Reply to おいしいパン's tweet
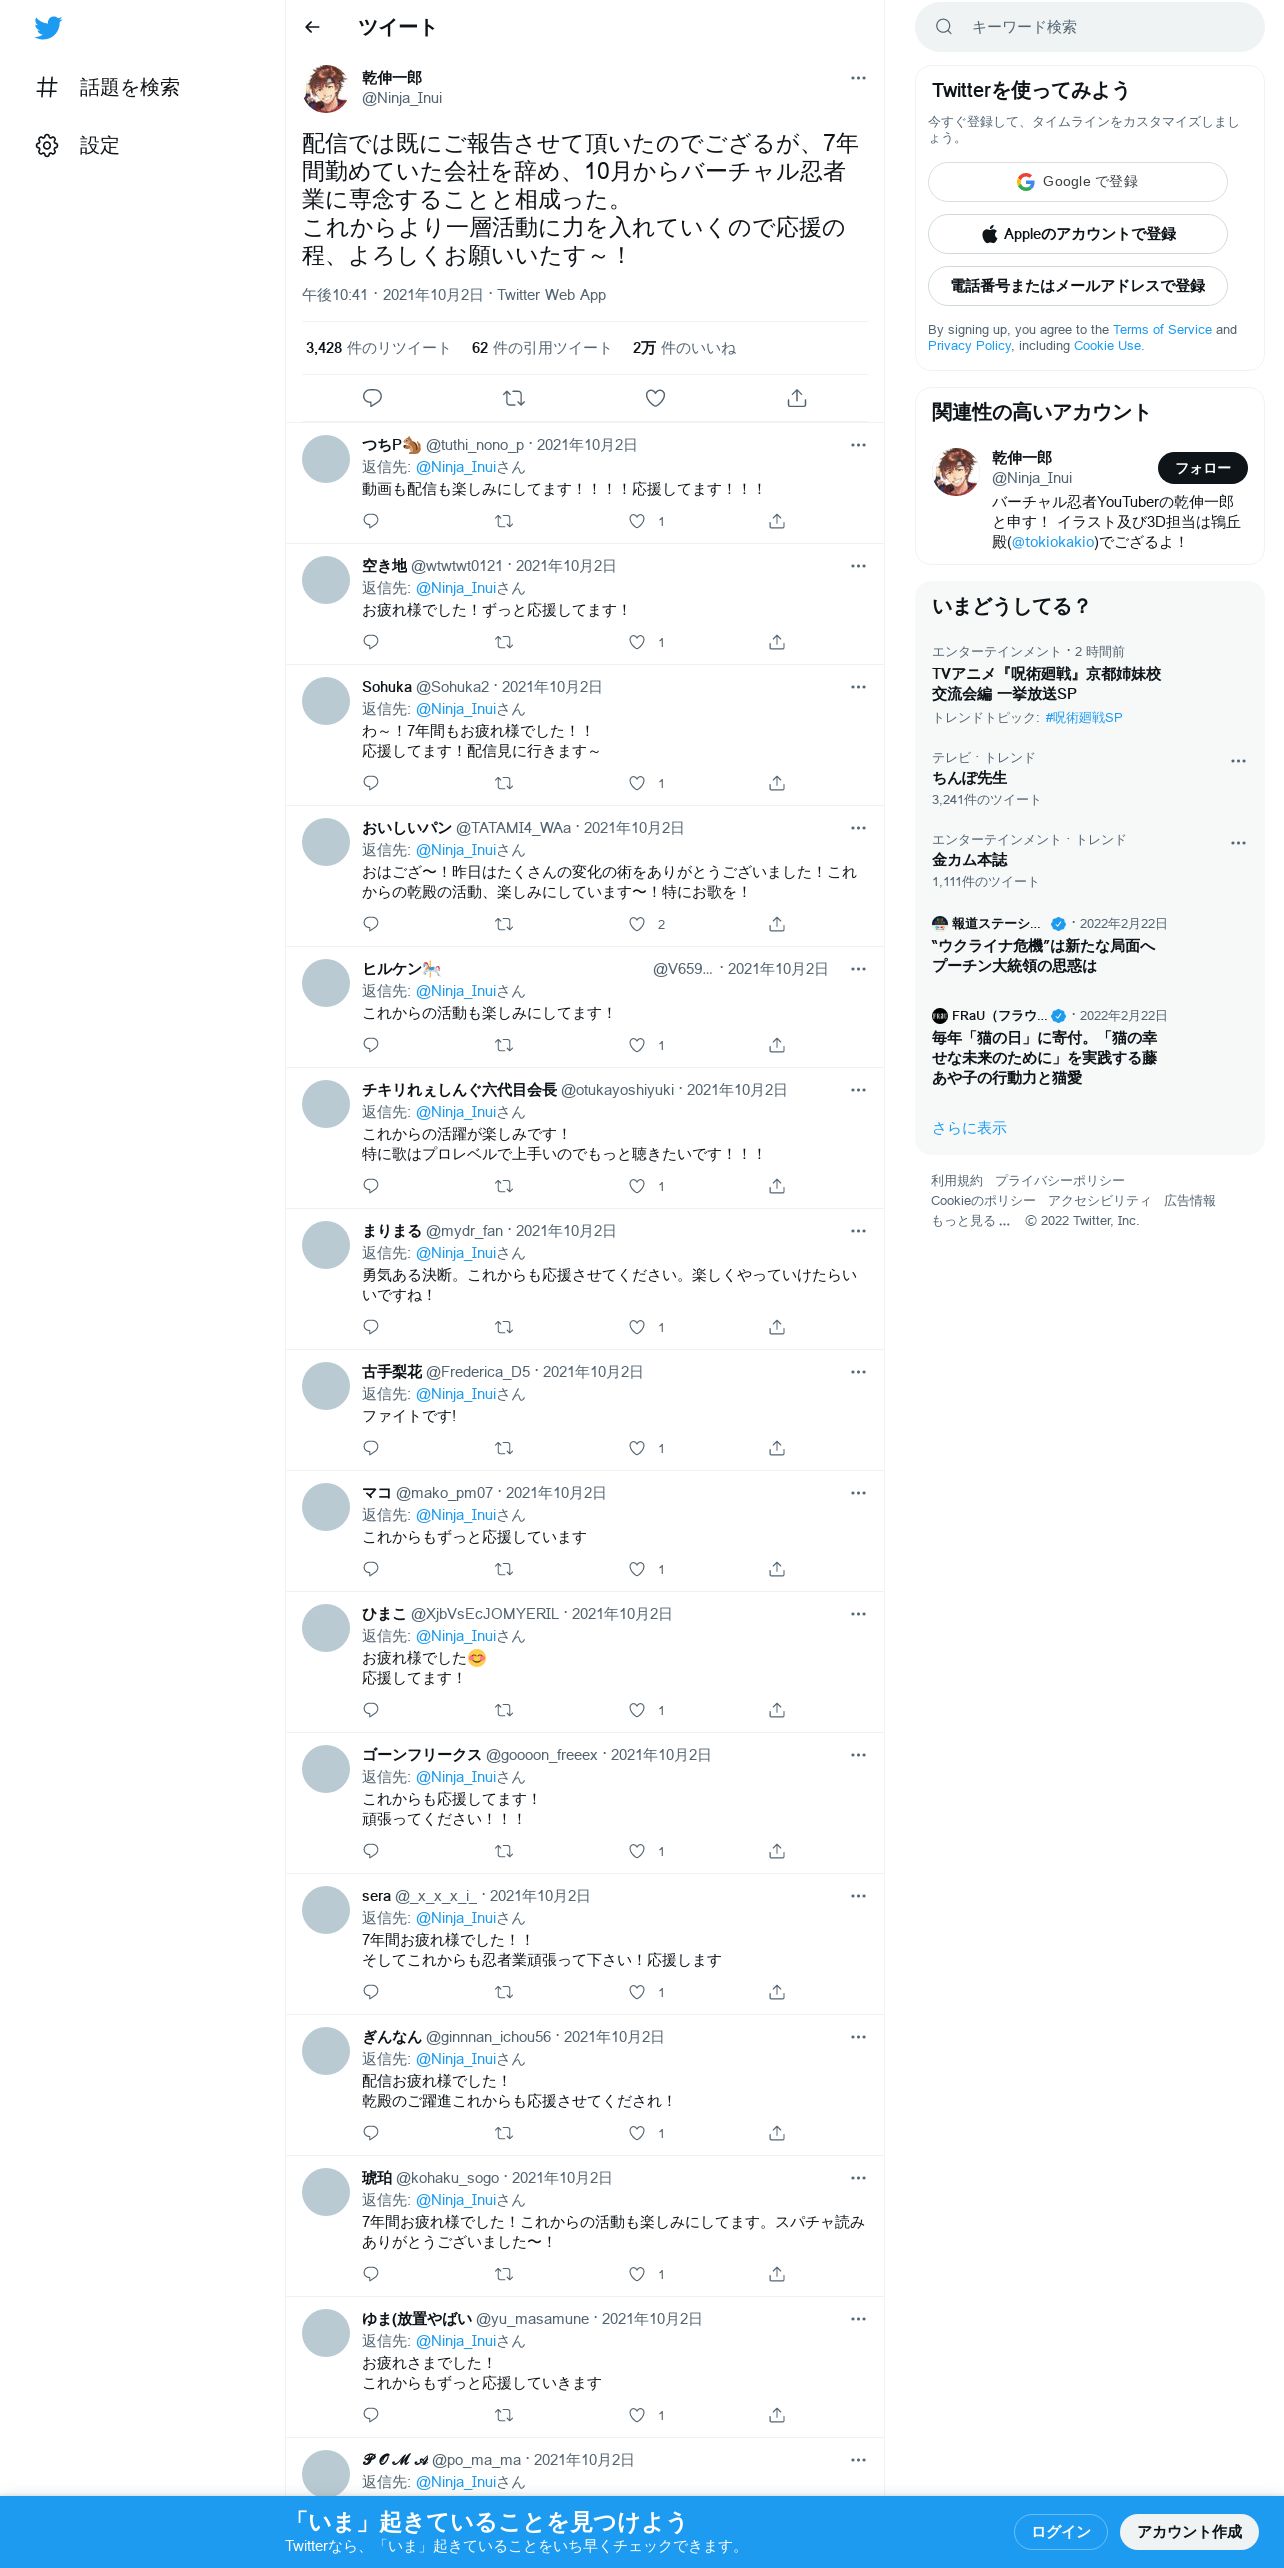 coord(371,924)
